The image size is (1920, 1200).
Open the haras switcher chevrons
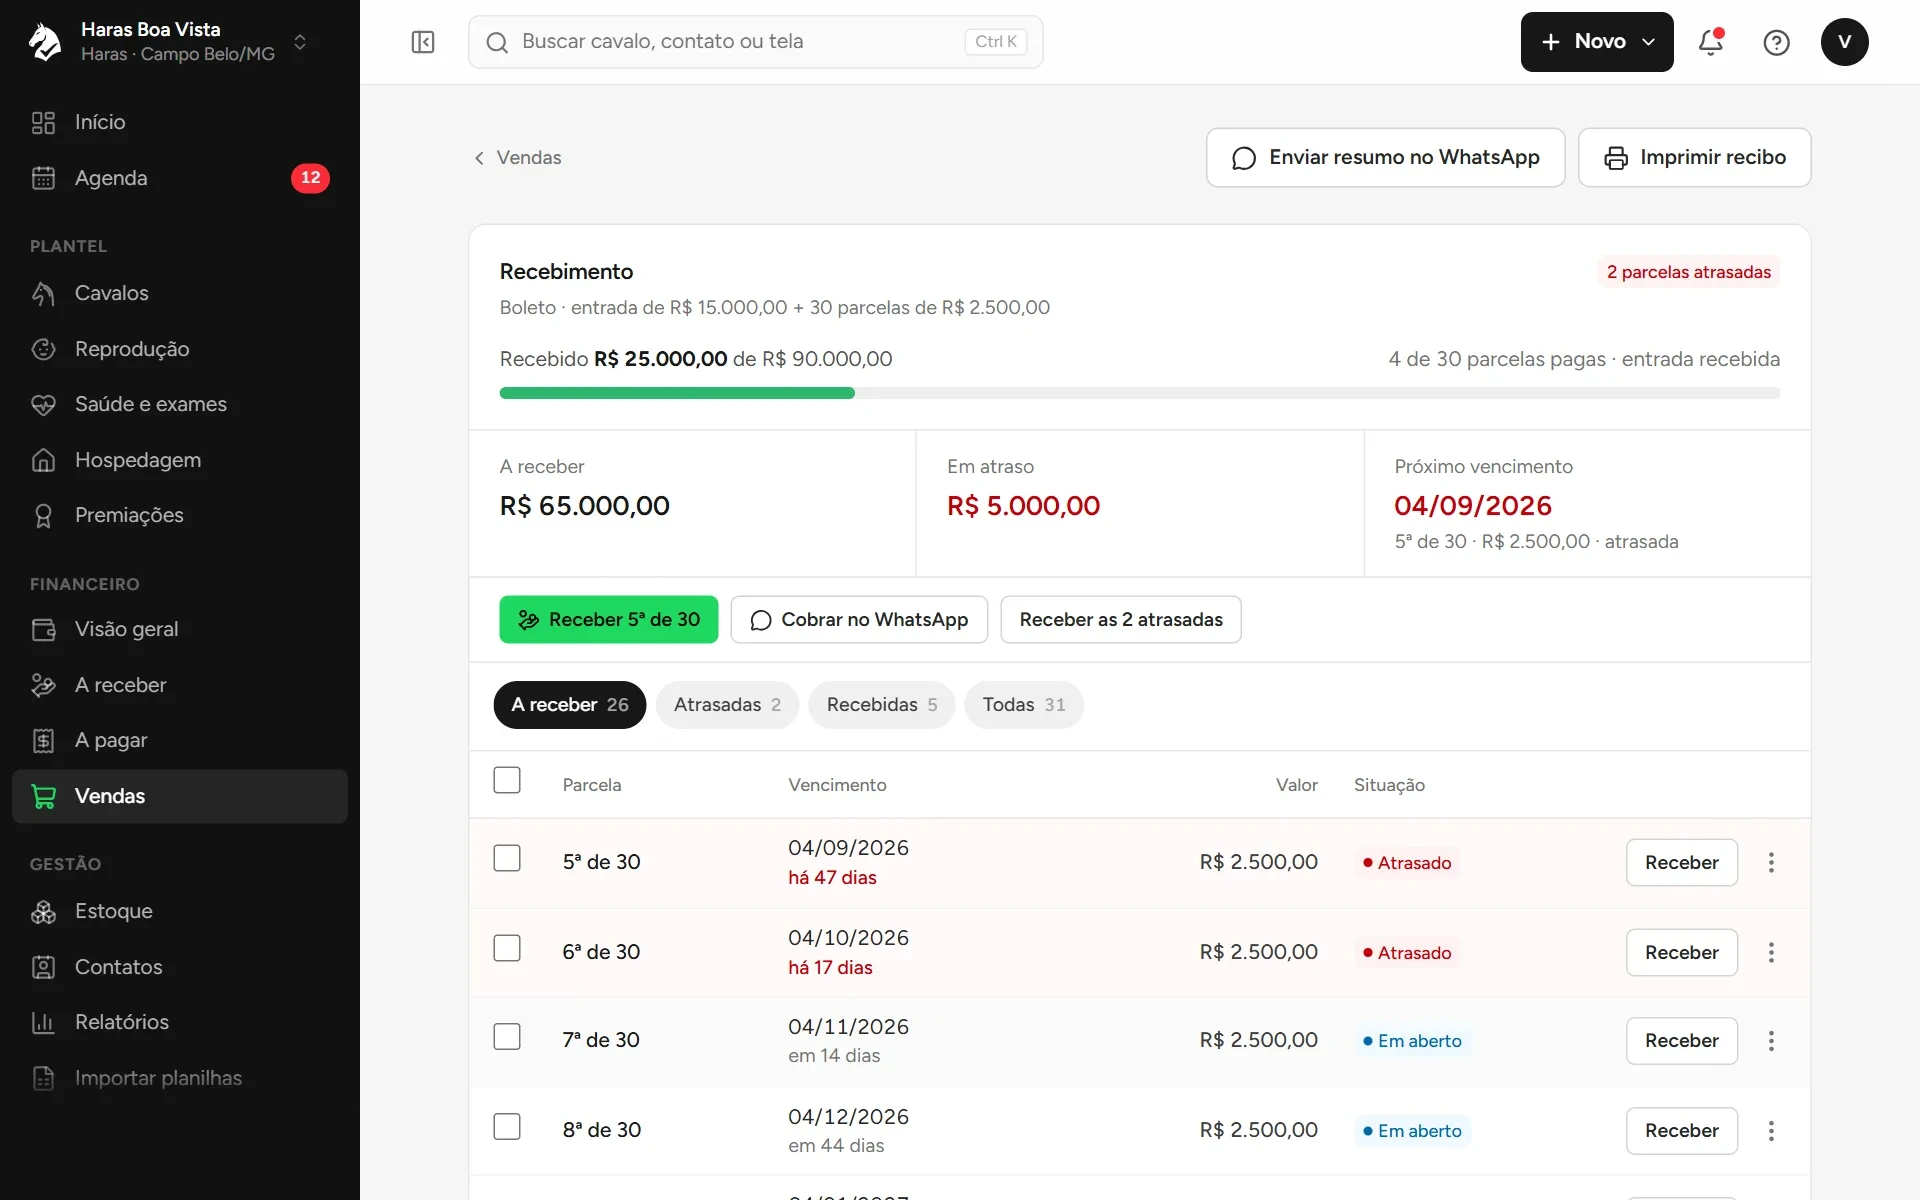300,42
